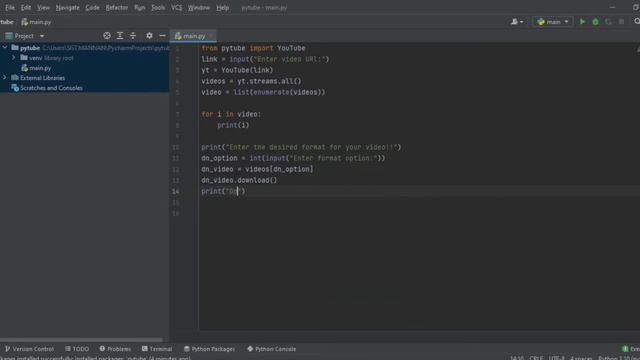Open the VCS menu
The height and width of the screenshot is (360, 640).
click(177, 8)
